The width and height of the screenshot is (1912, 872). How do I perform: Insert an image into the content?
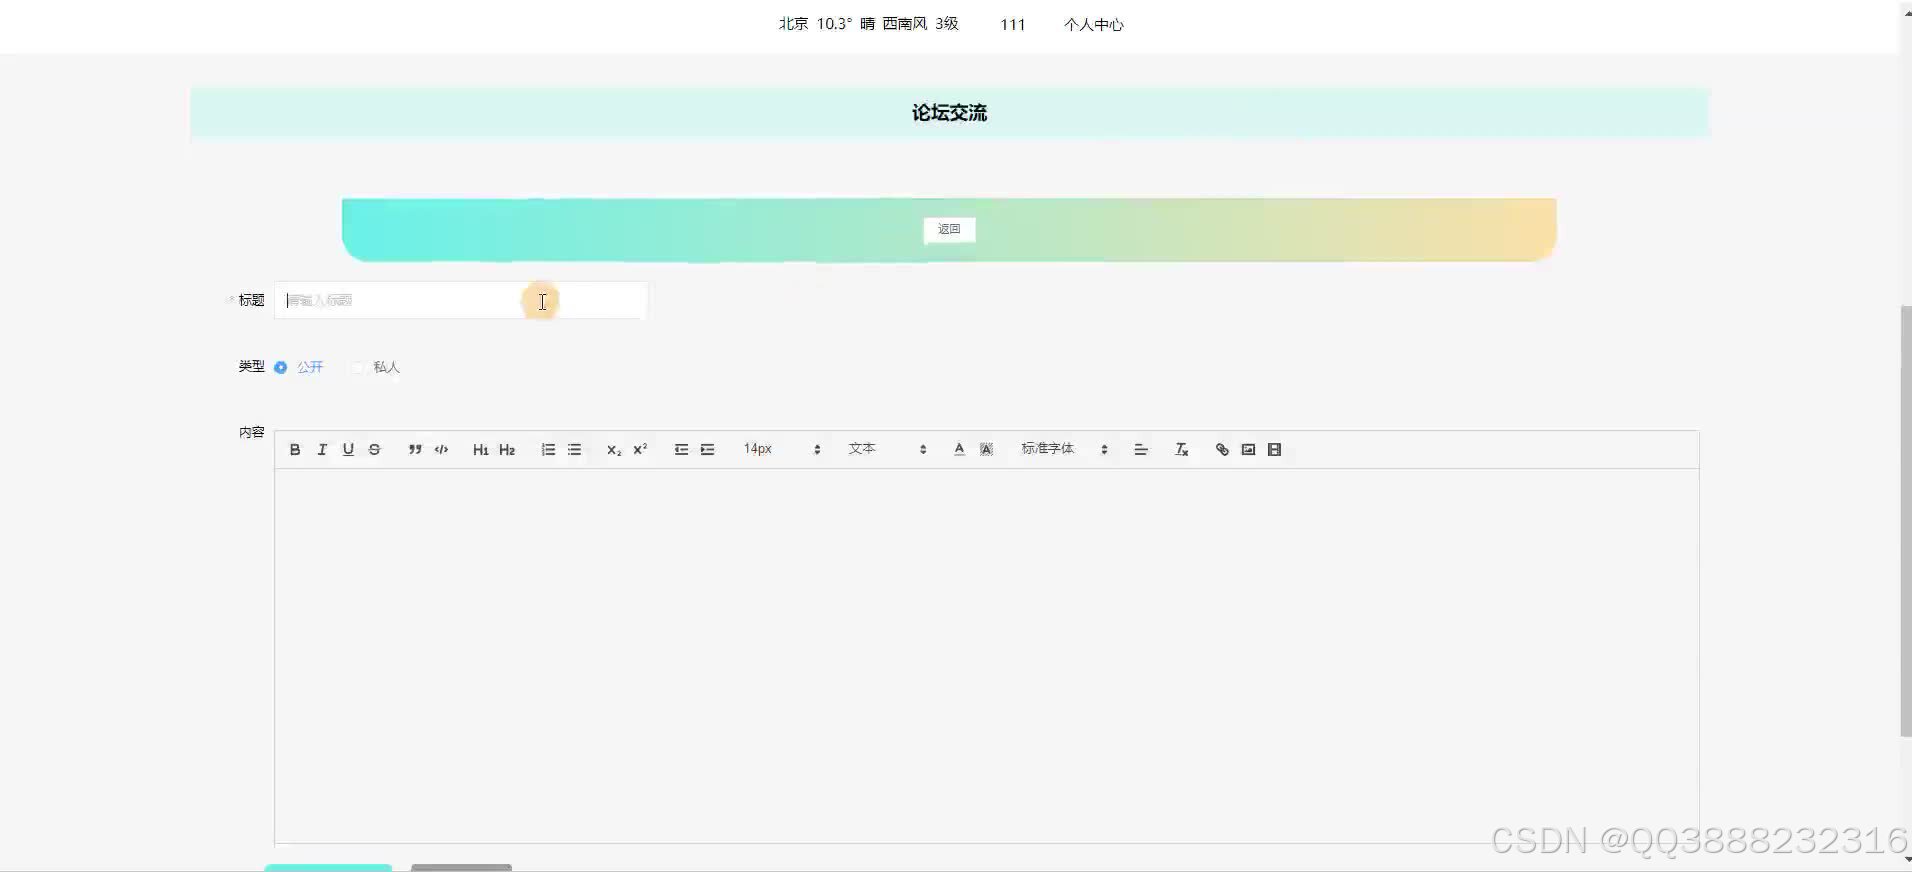pyautogui.click(x=1248, y=450)
